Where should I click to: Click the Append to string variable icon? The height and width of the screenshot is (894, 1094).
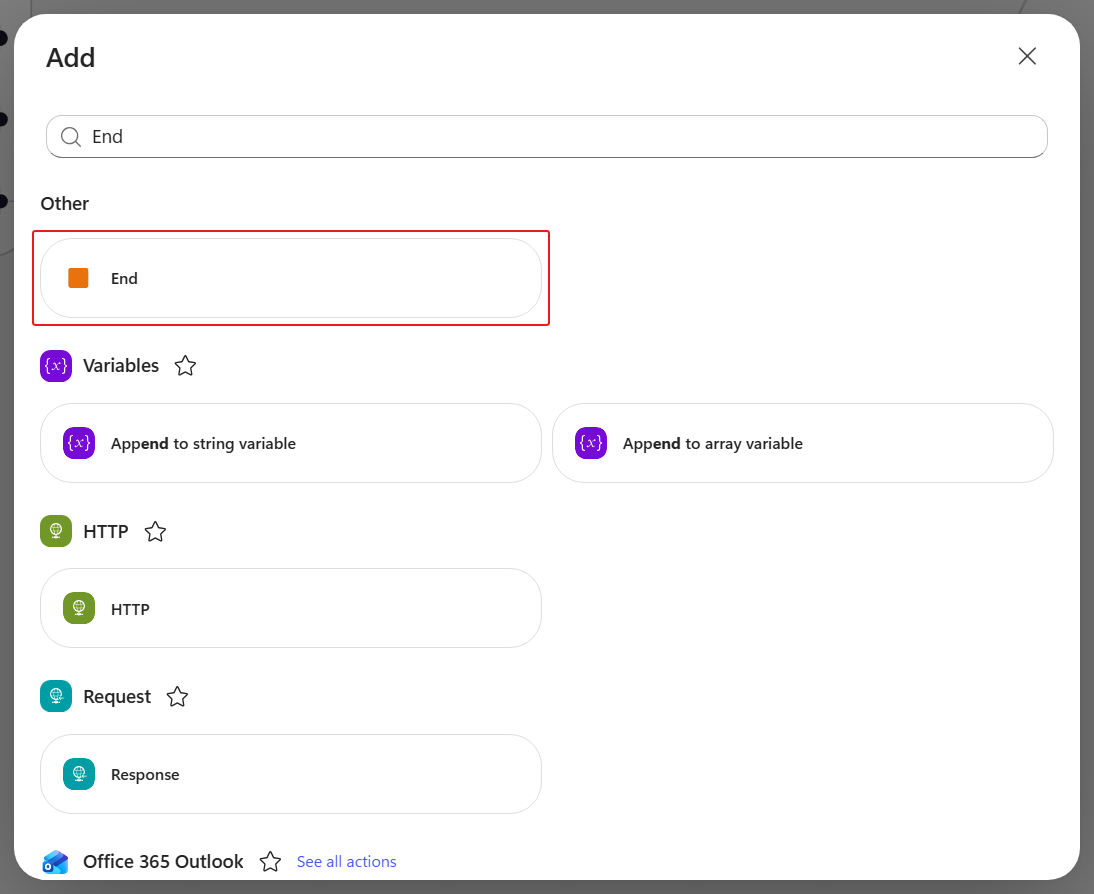[79, 443]
